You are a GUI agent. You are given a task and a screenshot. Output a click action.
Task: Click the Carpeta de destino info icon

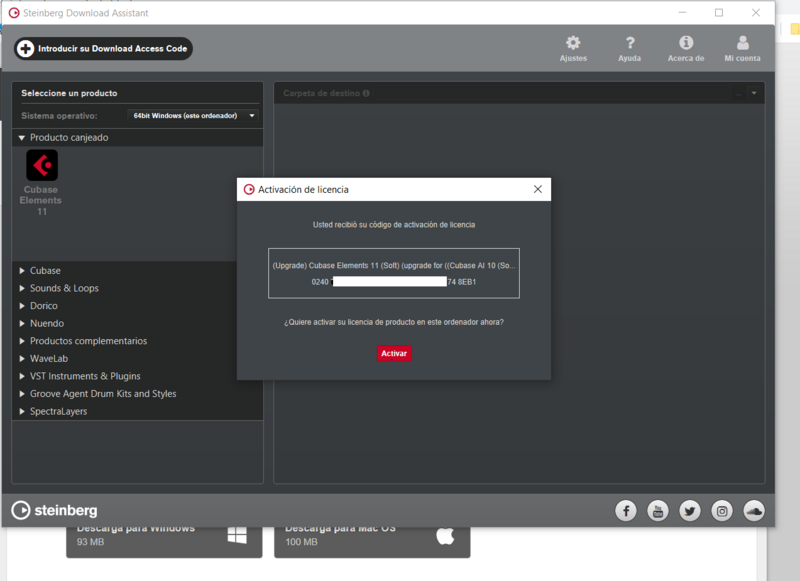pos(366,93)
